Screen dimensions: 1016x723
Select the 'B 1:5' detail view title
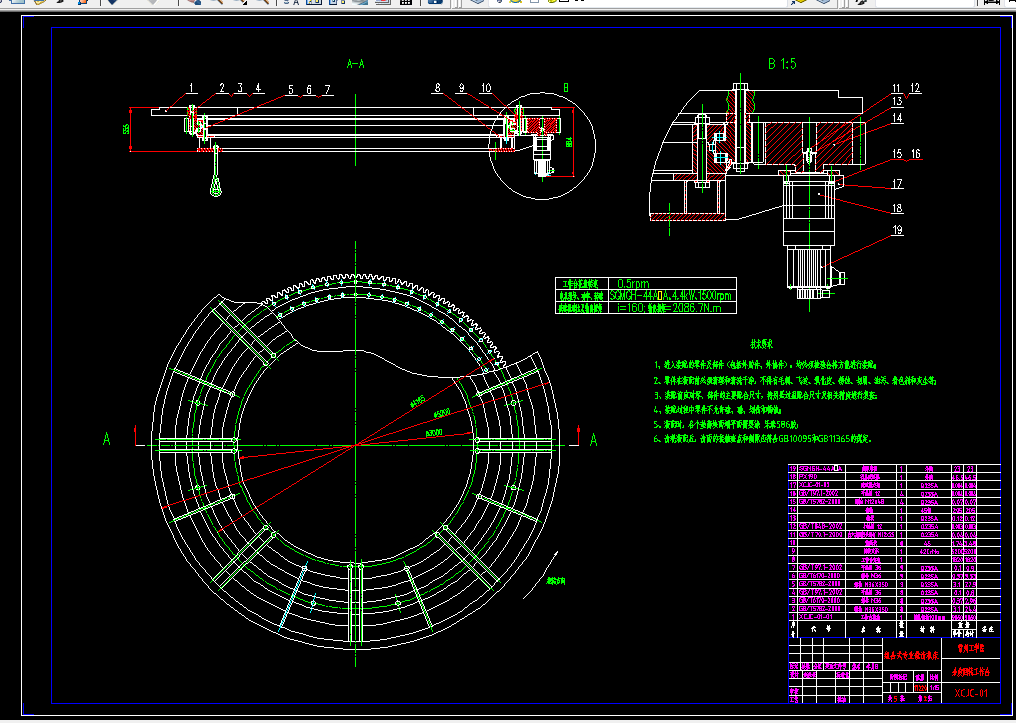point(782,63)
